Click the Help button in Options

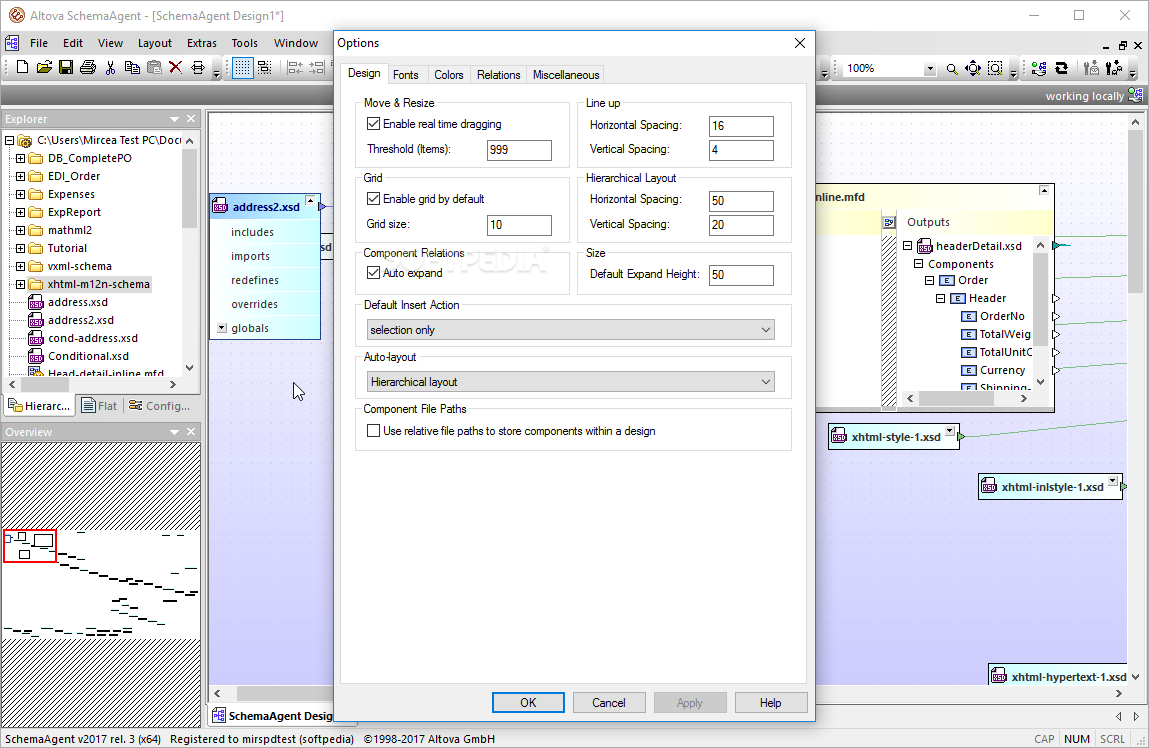coord(771,703)
